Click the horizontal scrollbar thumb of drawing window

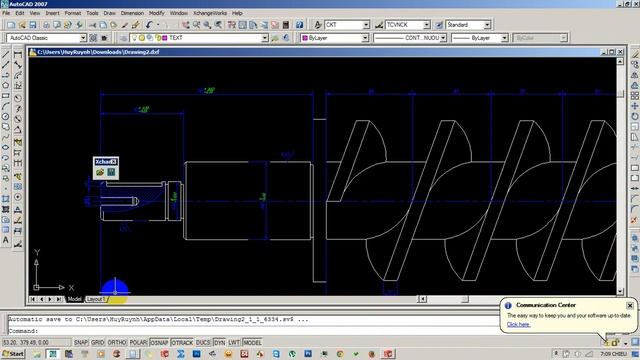[464, 299]
